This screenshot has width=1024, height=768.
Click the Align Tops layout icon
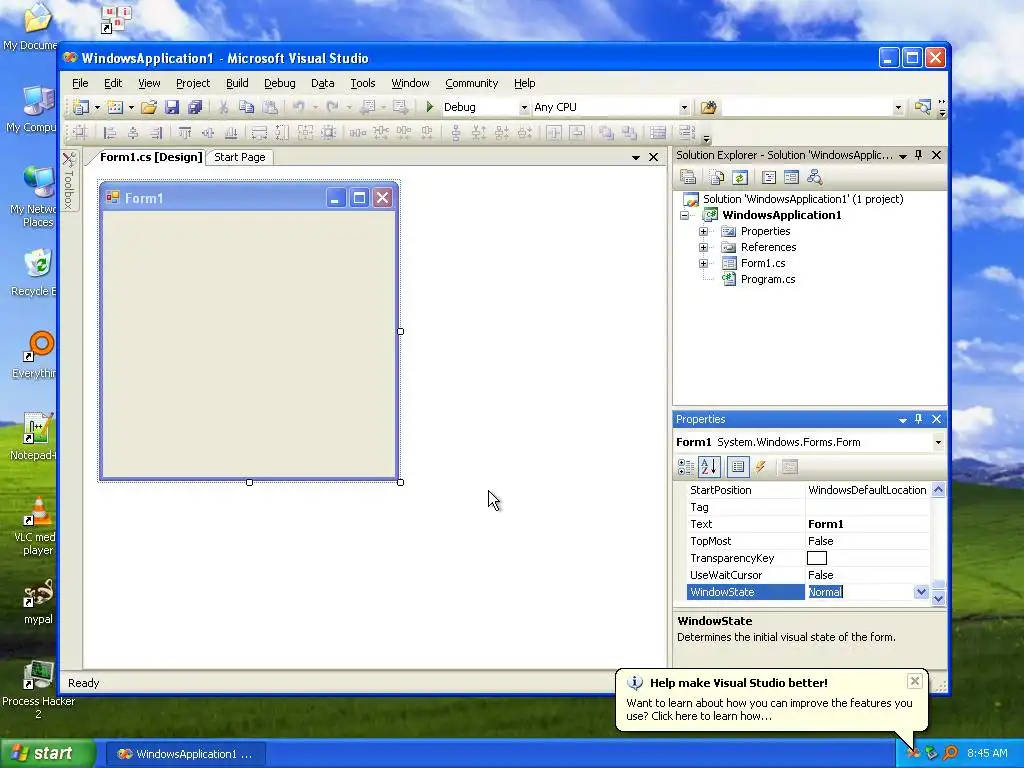click(x=185, y=133)
